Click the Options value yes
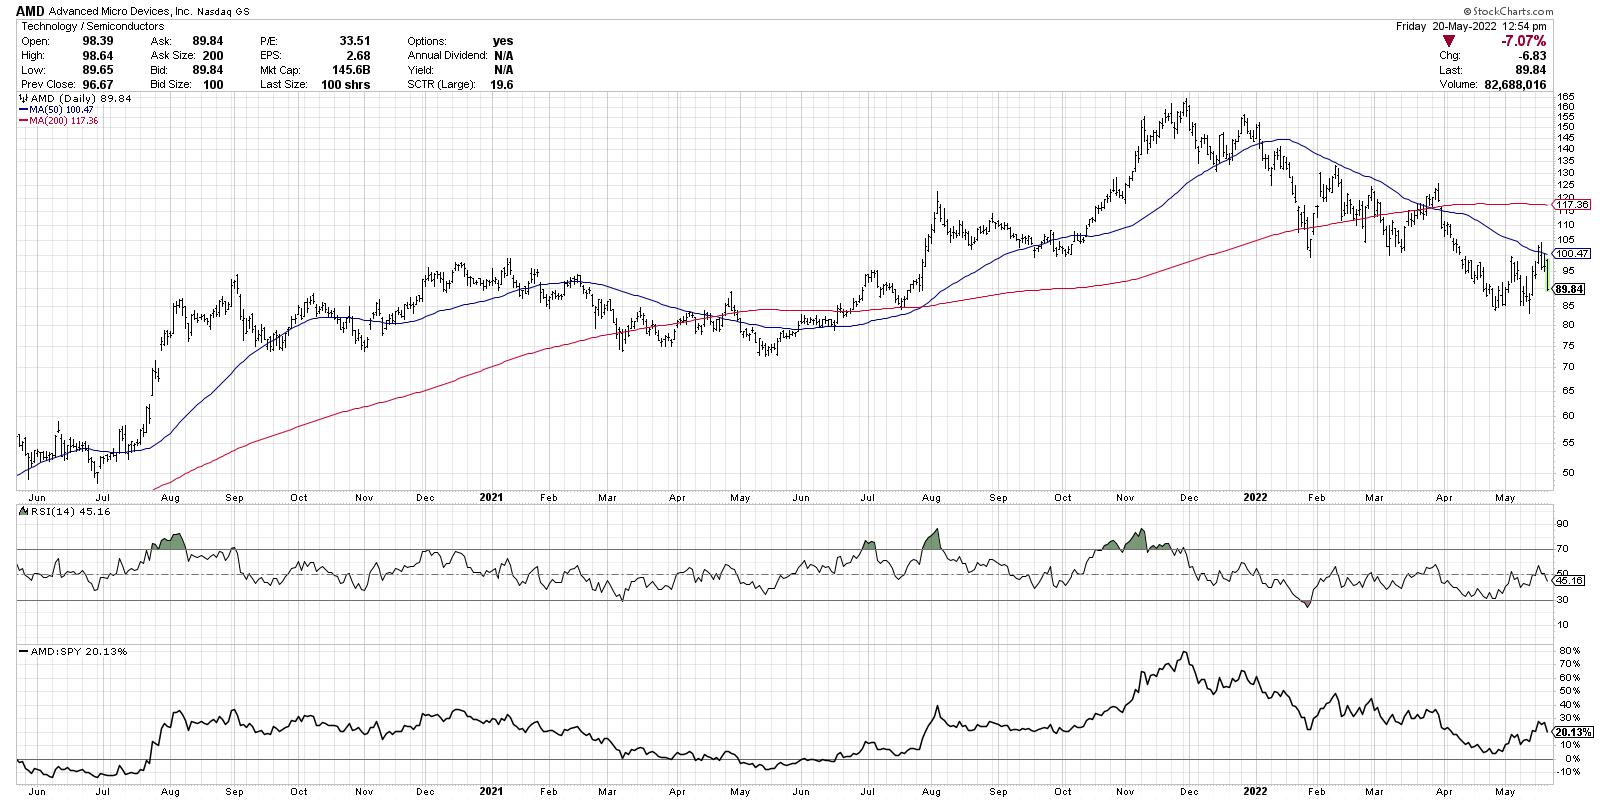Viewport: 1600px width, 800px height. click(x=502, y=41)
